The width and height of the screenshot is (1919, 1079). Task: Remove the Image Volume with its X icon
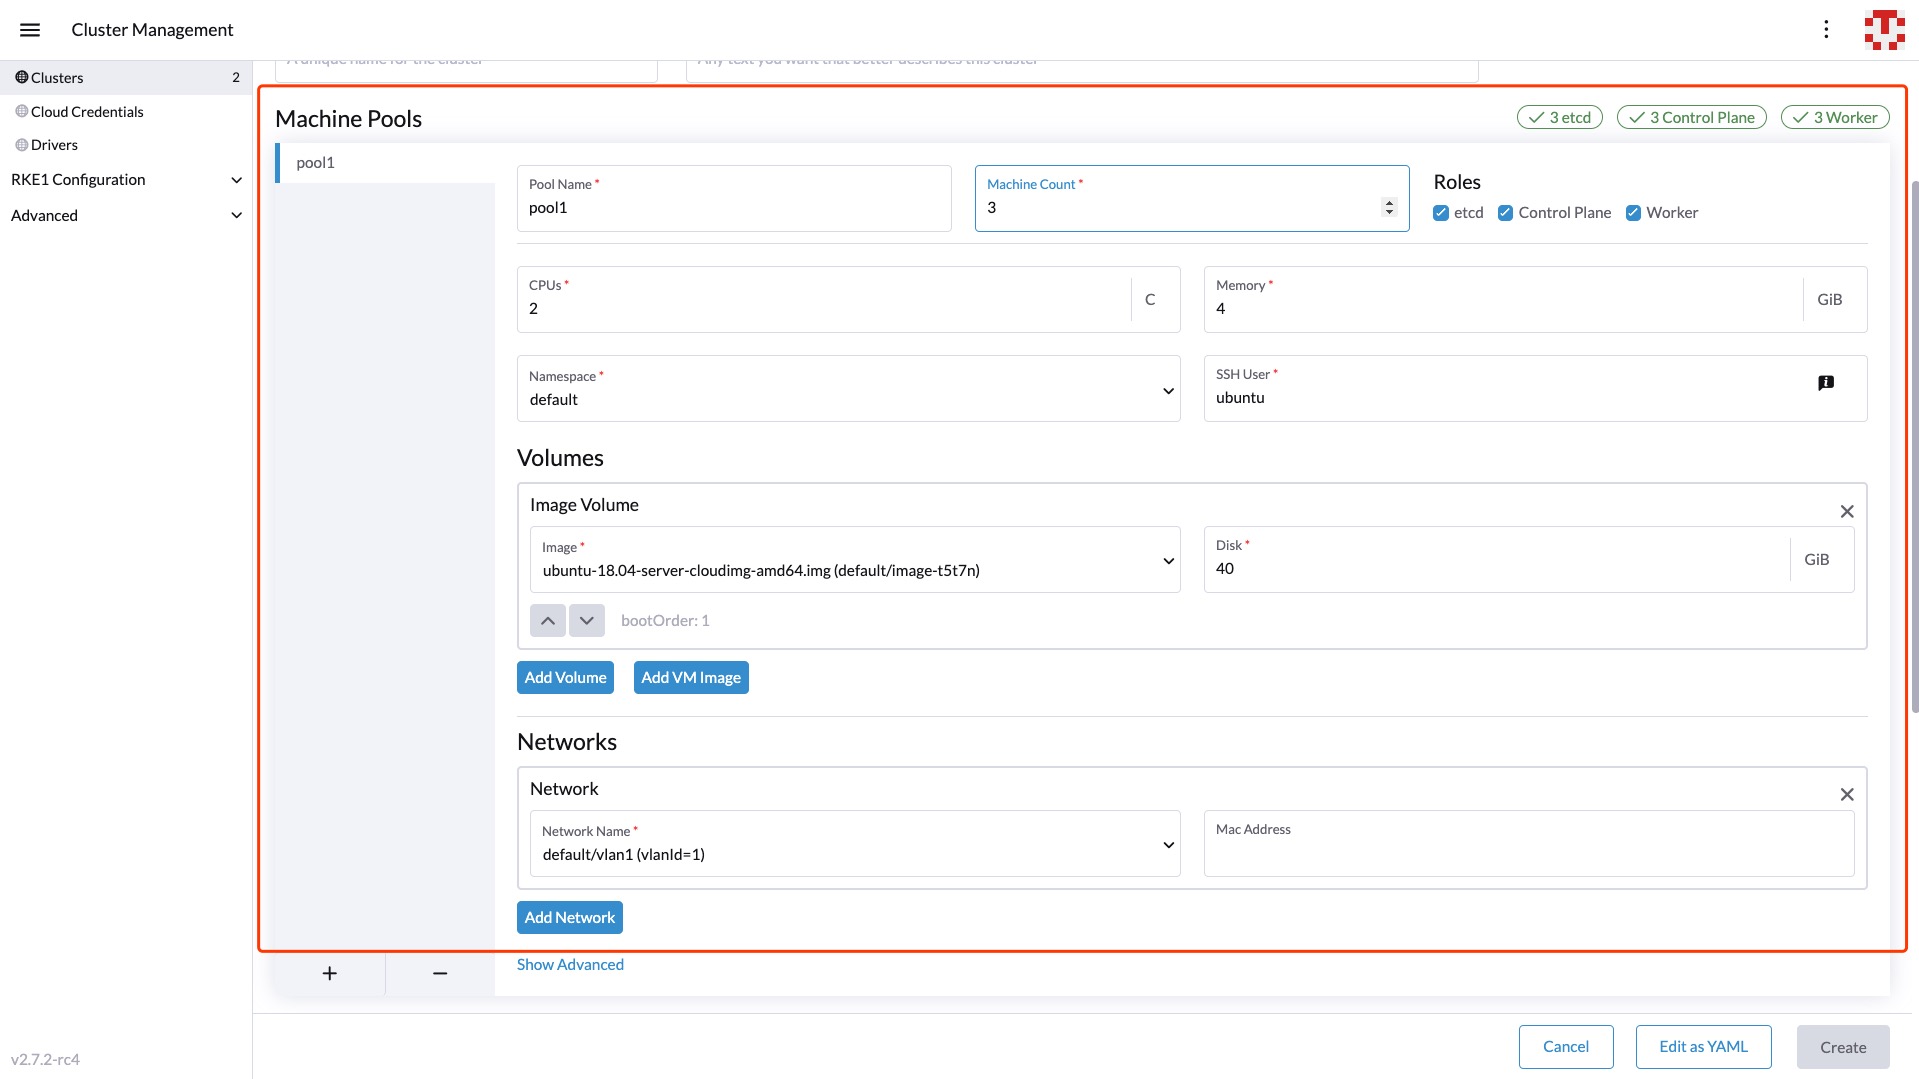pos(1846,511)
